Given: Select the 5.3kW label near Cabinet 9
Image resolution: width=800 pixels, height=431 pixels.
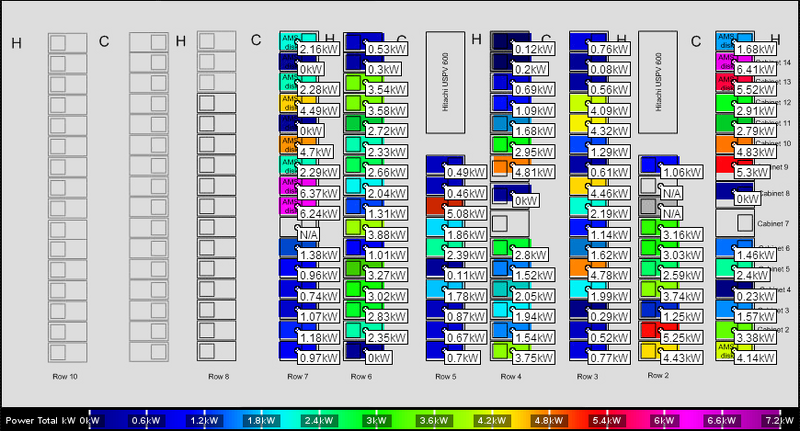Looking at the screenshot, I should (753, 172).
